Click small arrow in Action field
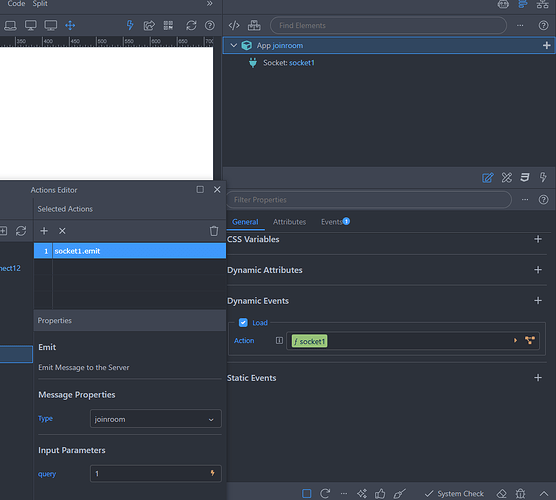Viewport: 556px width, 500px height. pyautogui.click(x=515, y=340)
